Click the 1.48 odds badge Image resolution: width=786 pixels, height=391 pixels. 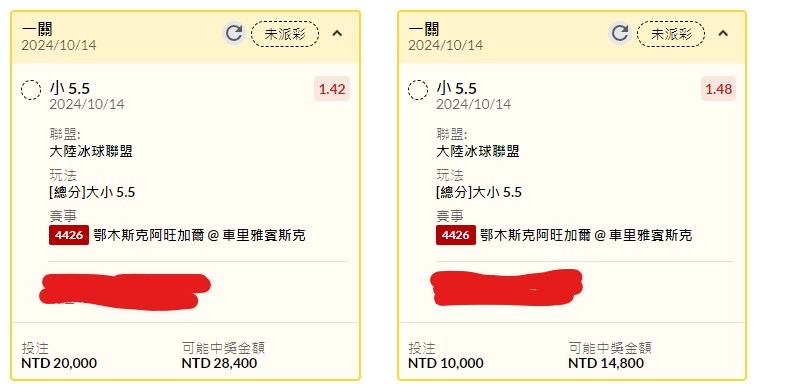[718, 89]
